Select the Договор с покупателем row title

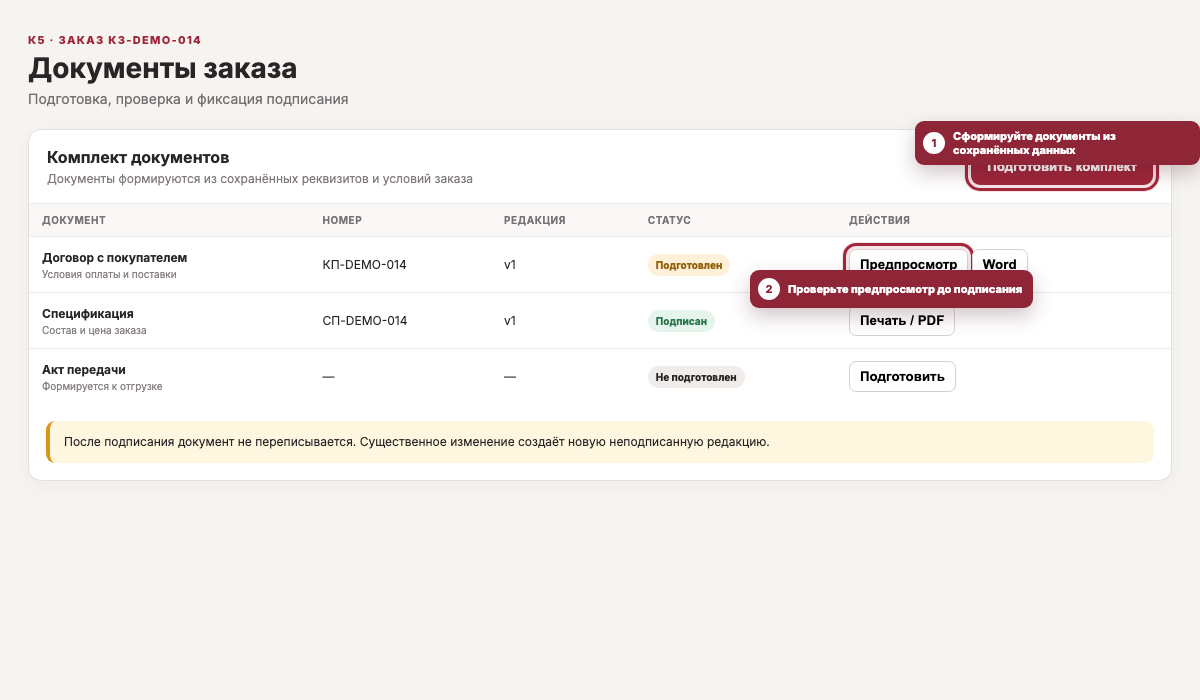click(115, 257)
